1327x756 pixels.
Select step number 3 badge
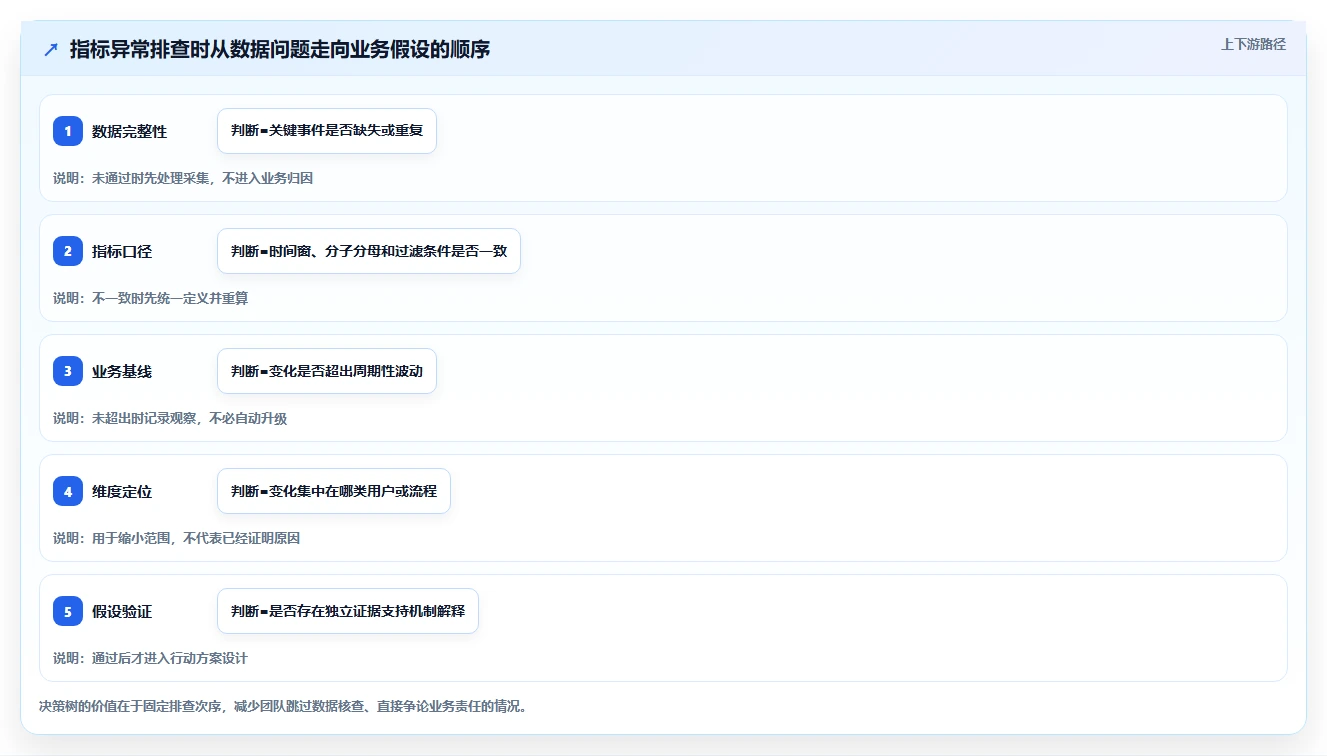pyautogui.click(x=68, y=371)
